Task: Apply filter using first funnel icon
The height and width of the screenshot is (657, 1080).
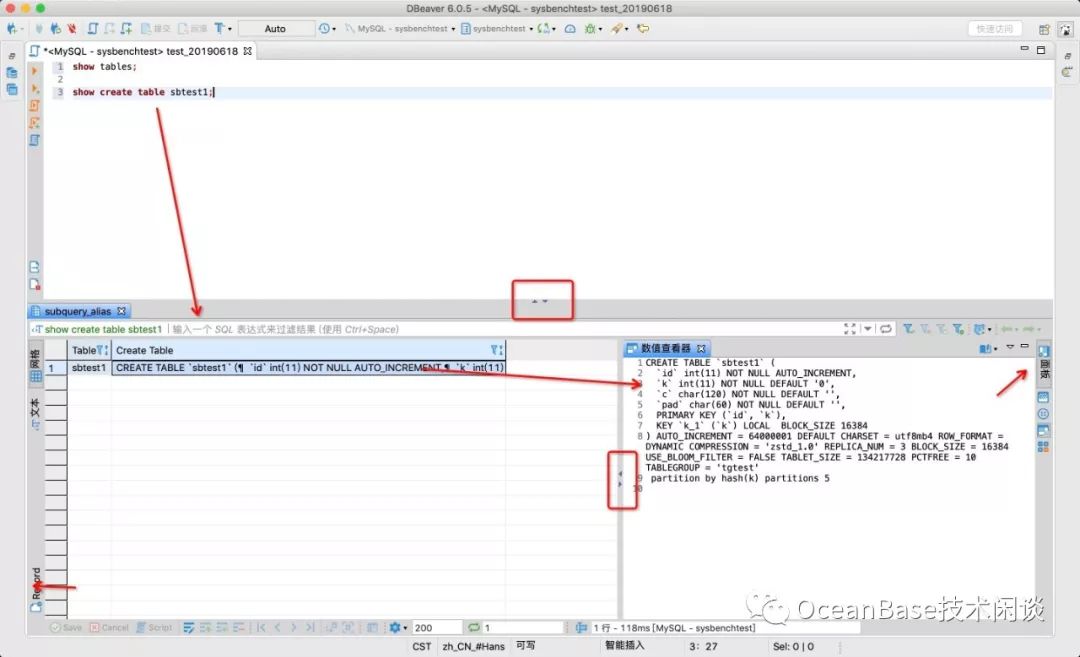Action: coord(909,329)
